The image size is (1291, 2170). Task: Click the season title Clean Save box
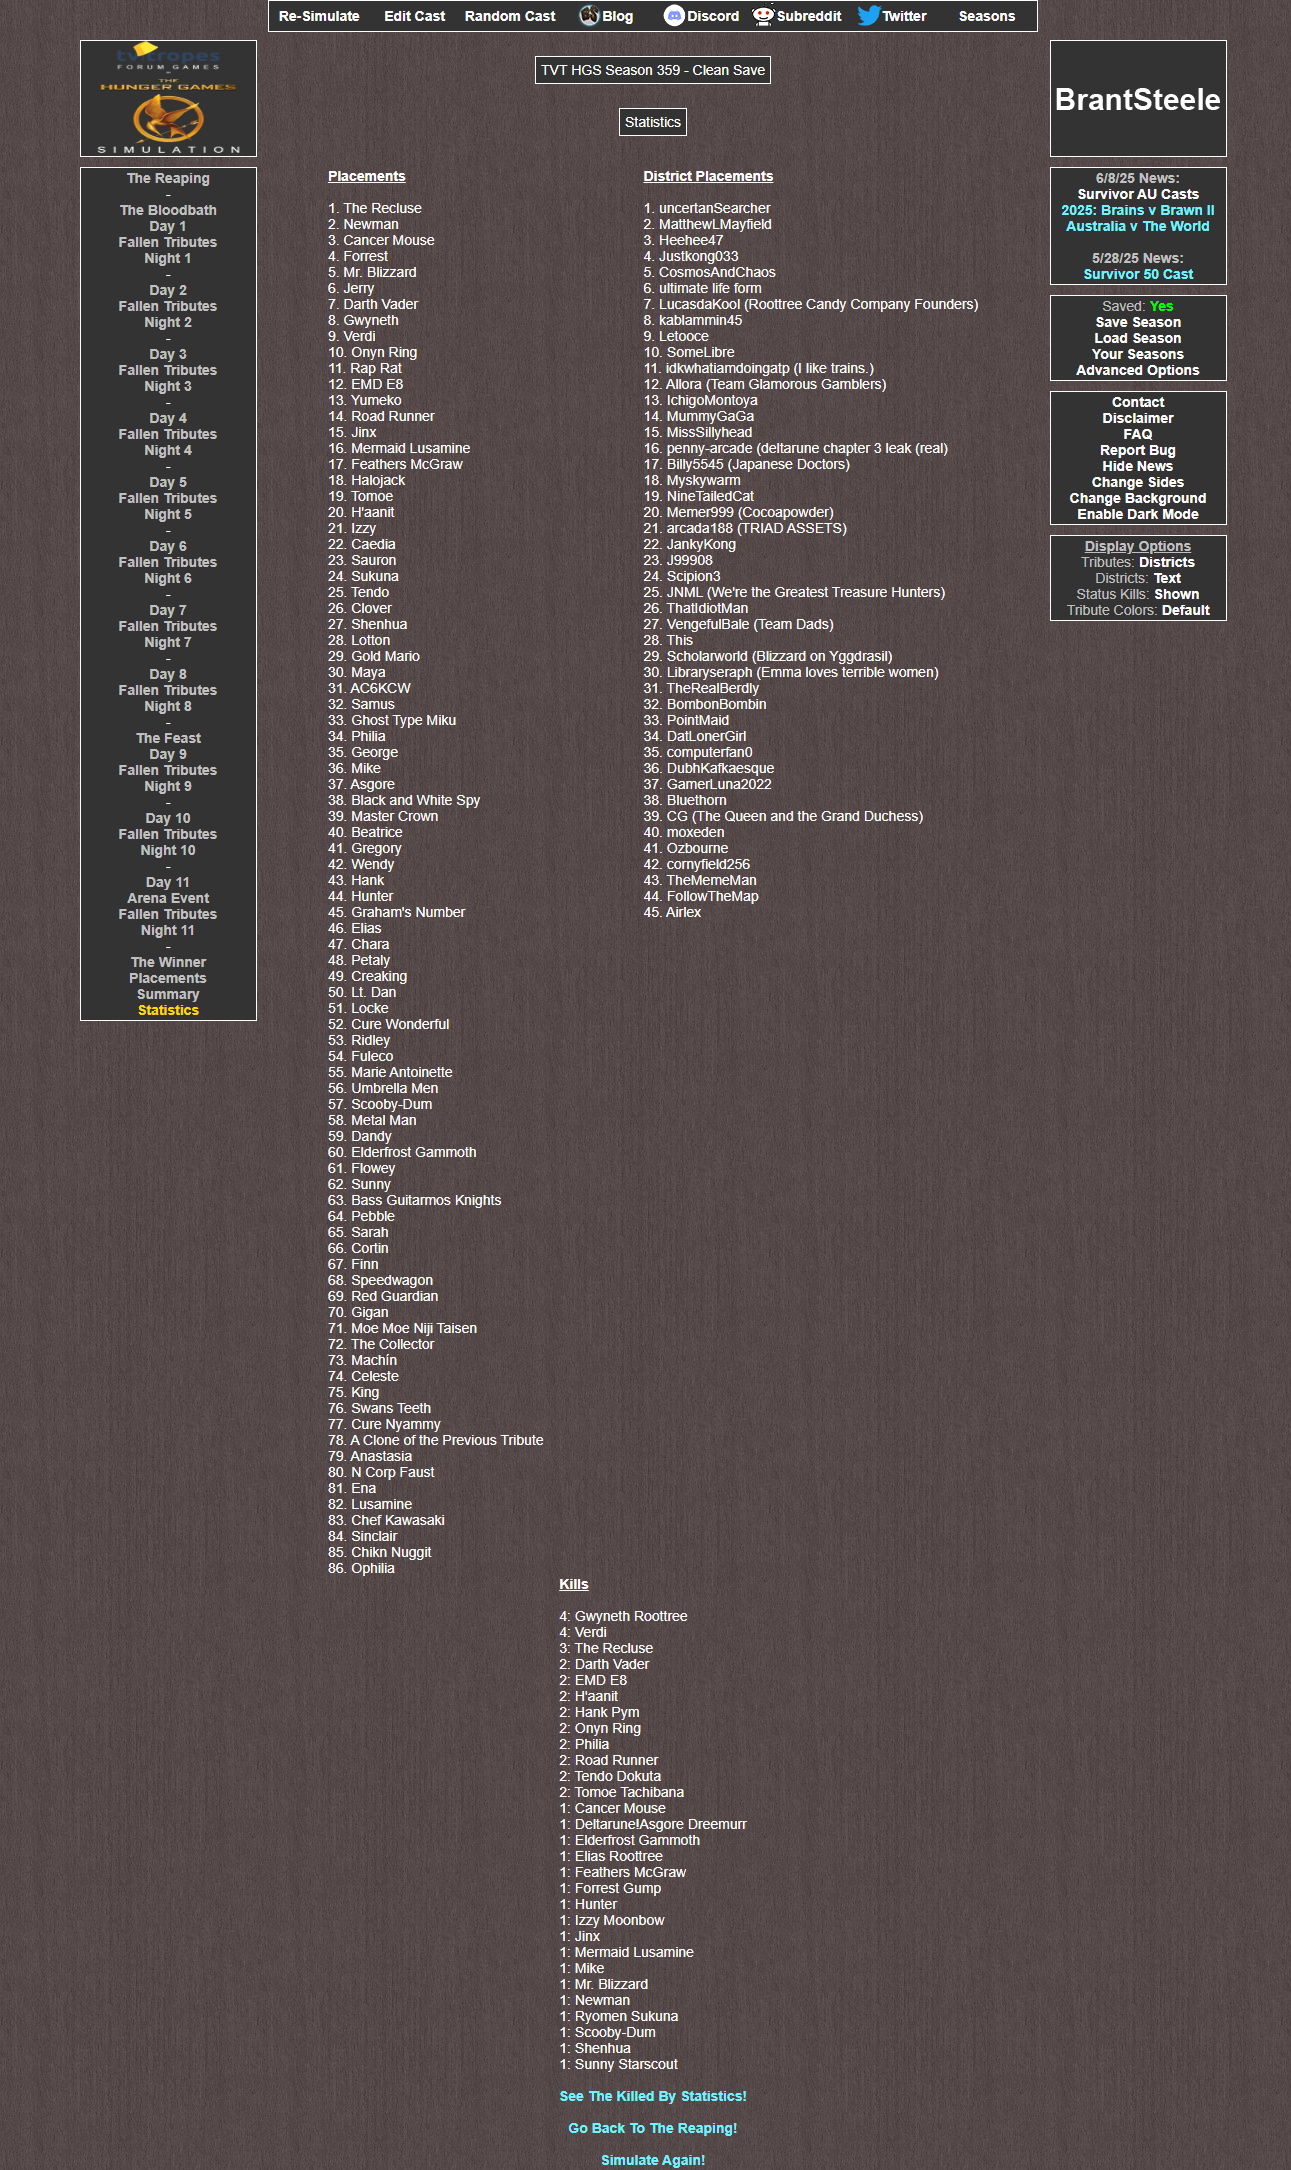[653, 70]
